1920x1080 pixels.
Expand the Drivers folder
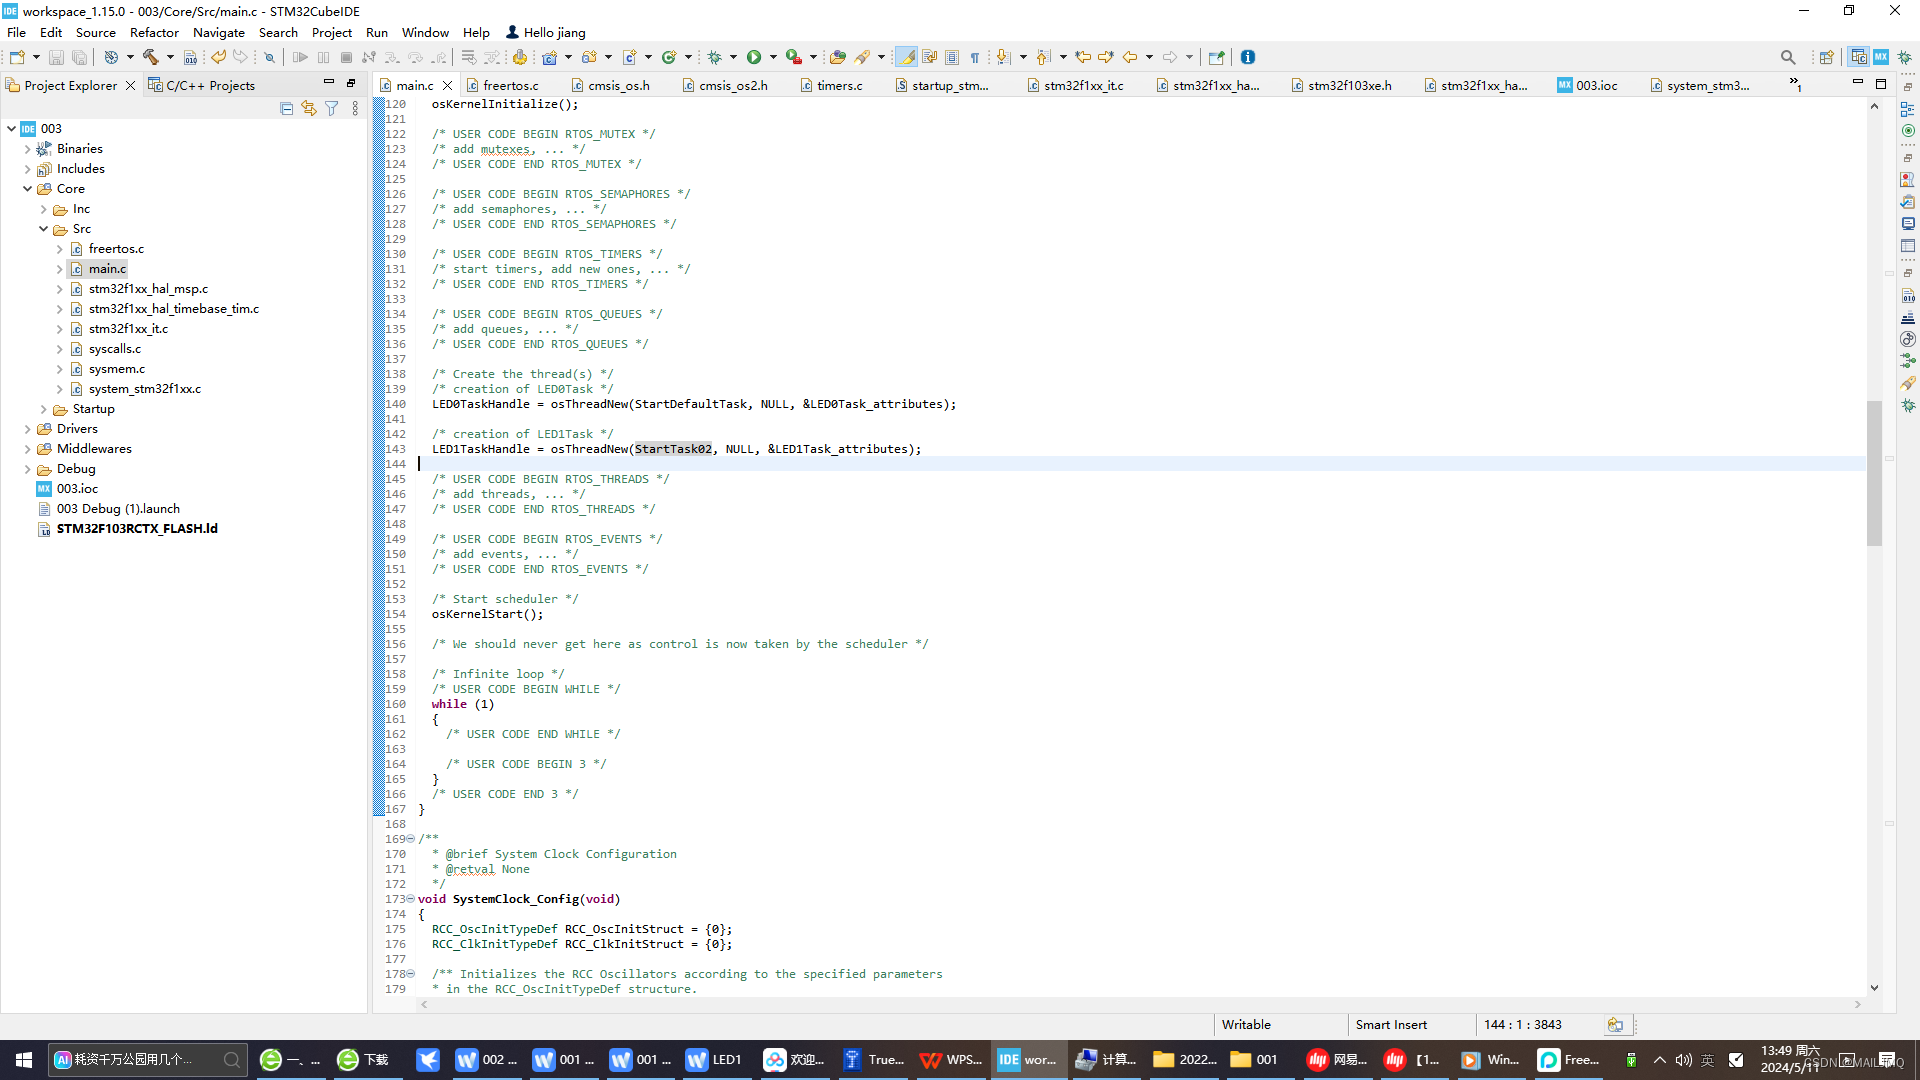28,429
